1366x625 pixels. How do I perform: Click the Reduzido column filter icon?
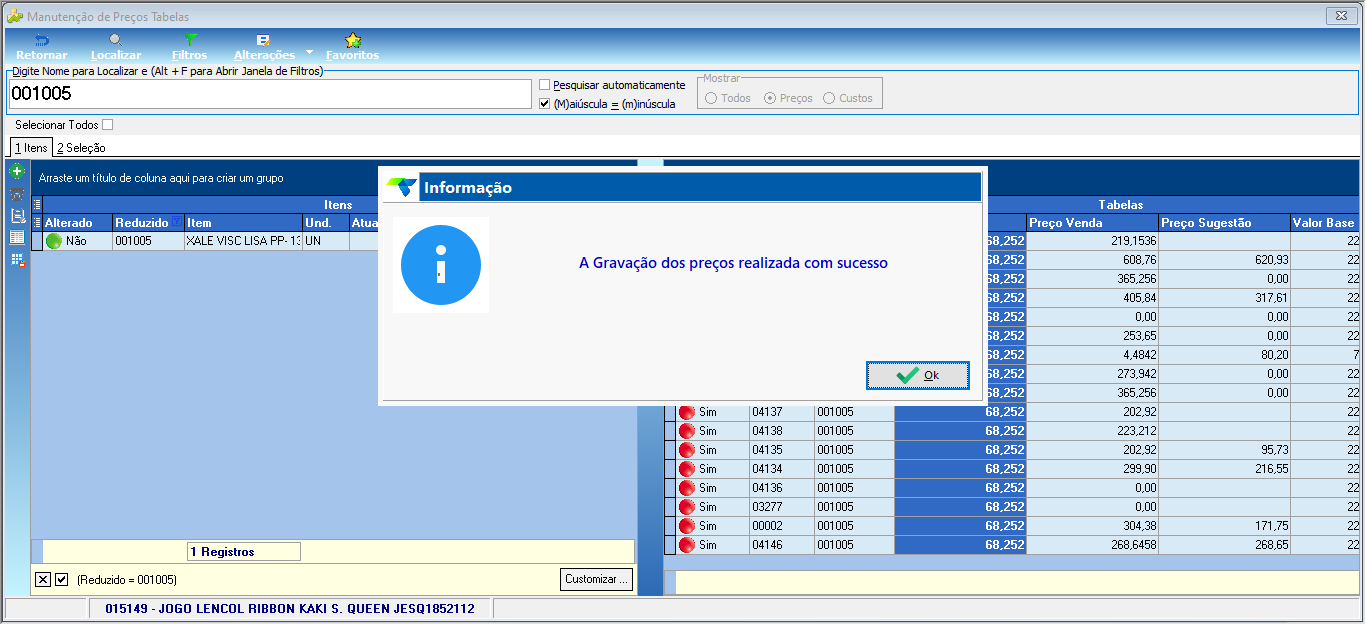coord(176,222)
